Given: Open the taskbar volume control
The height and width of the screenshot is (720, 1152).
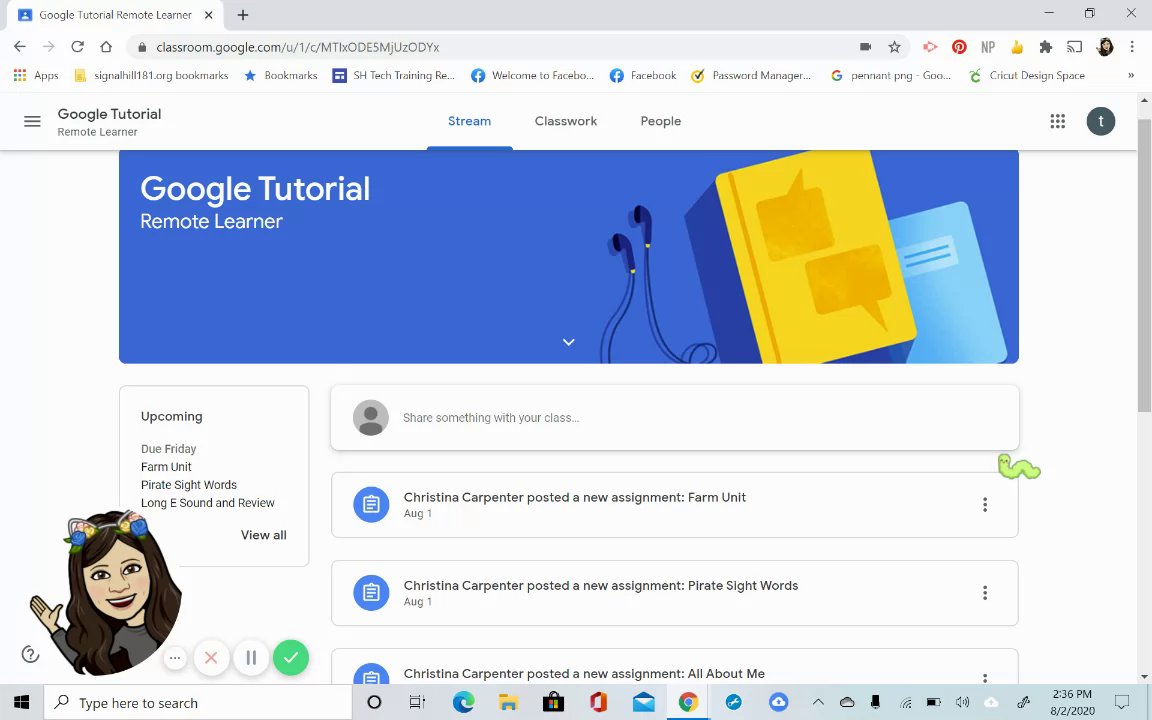Looking at the screenshot, I should click(962, 702).
